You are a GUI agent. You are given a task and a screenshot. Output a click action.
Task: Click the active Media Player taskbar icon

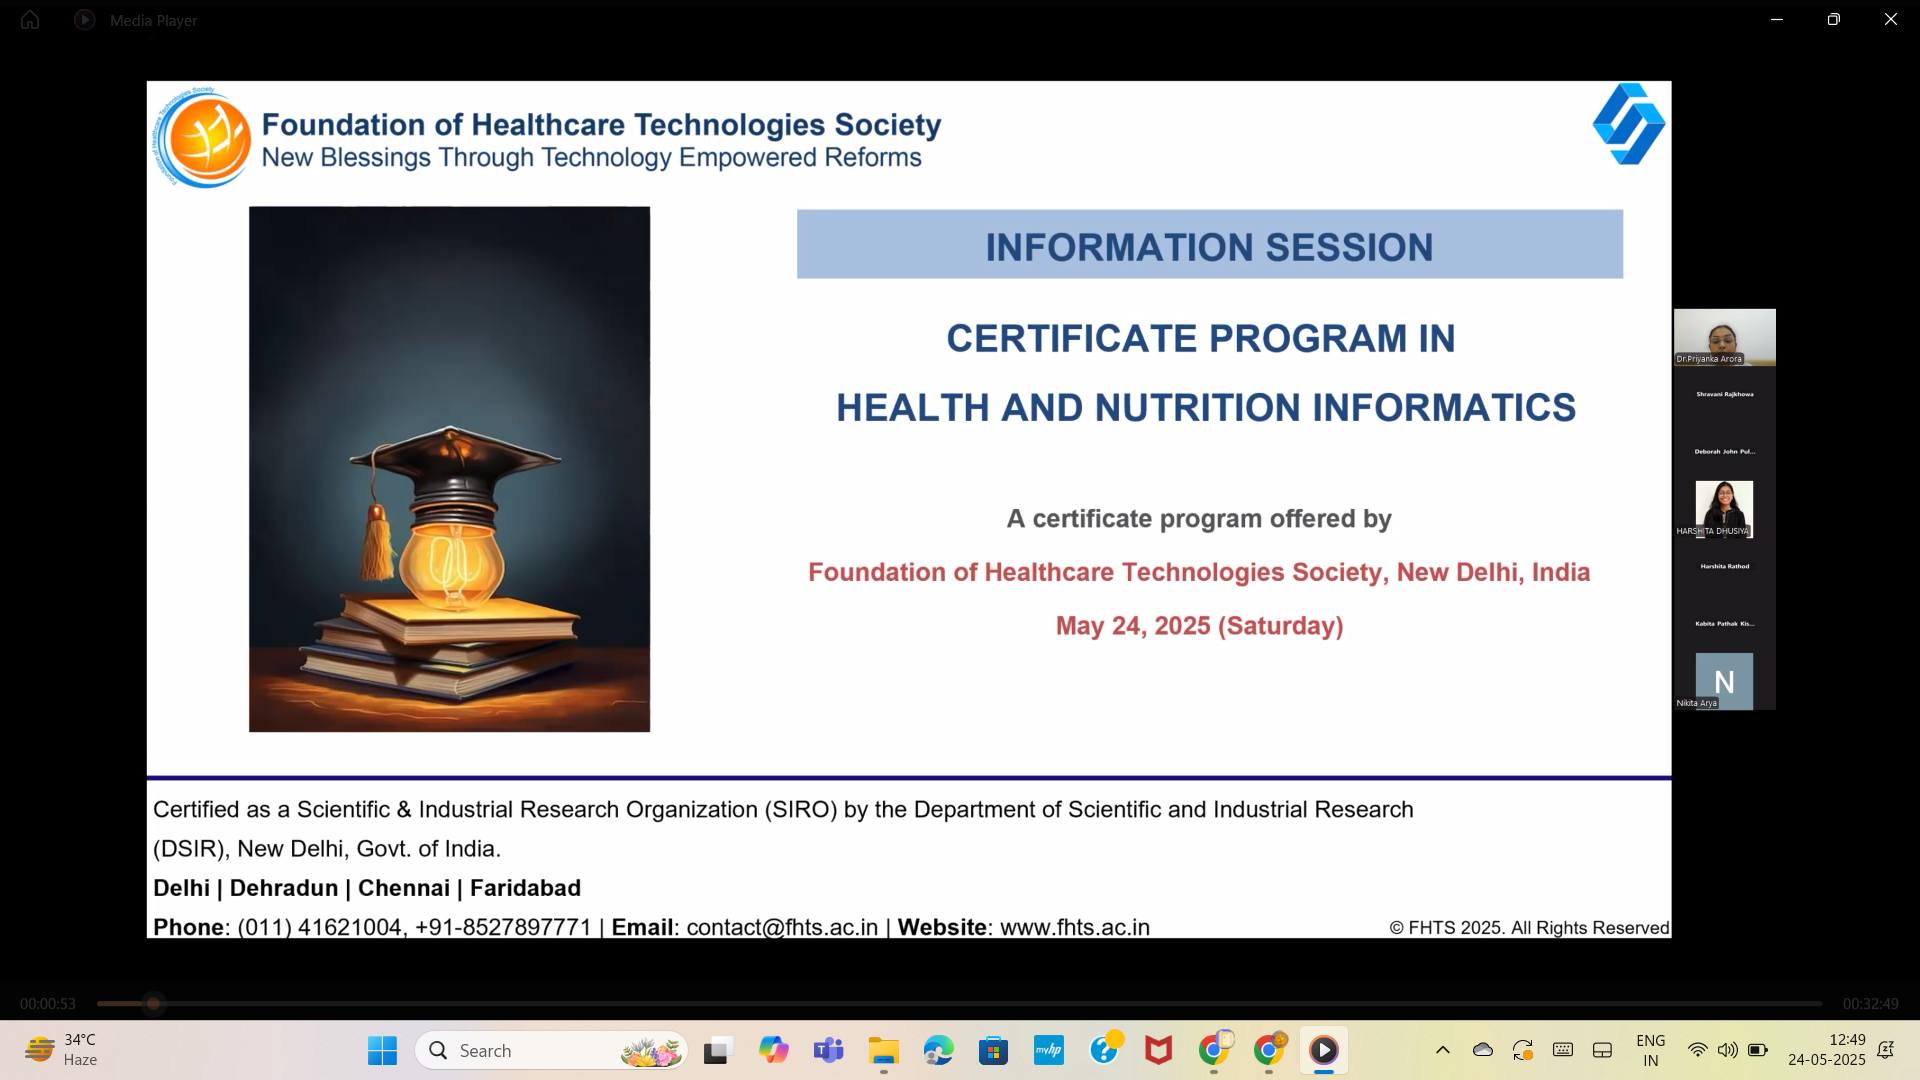pyautogui.click(x=1324, y=1050)
